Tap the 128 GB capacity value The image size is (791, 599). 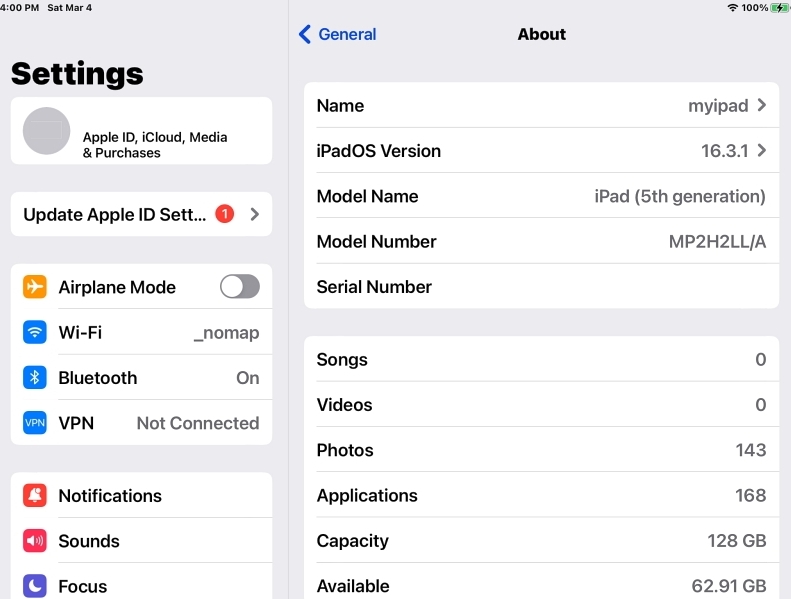coord(737,541)
